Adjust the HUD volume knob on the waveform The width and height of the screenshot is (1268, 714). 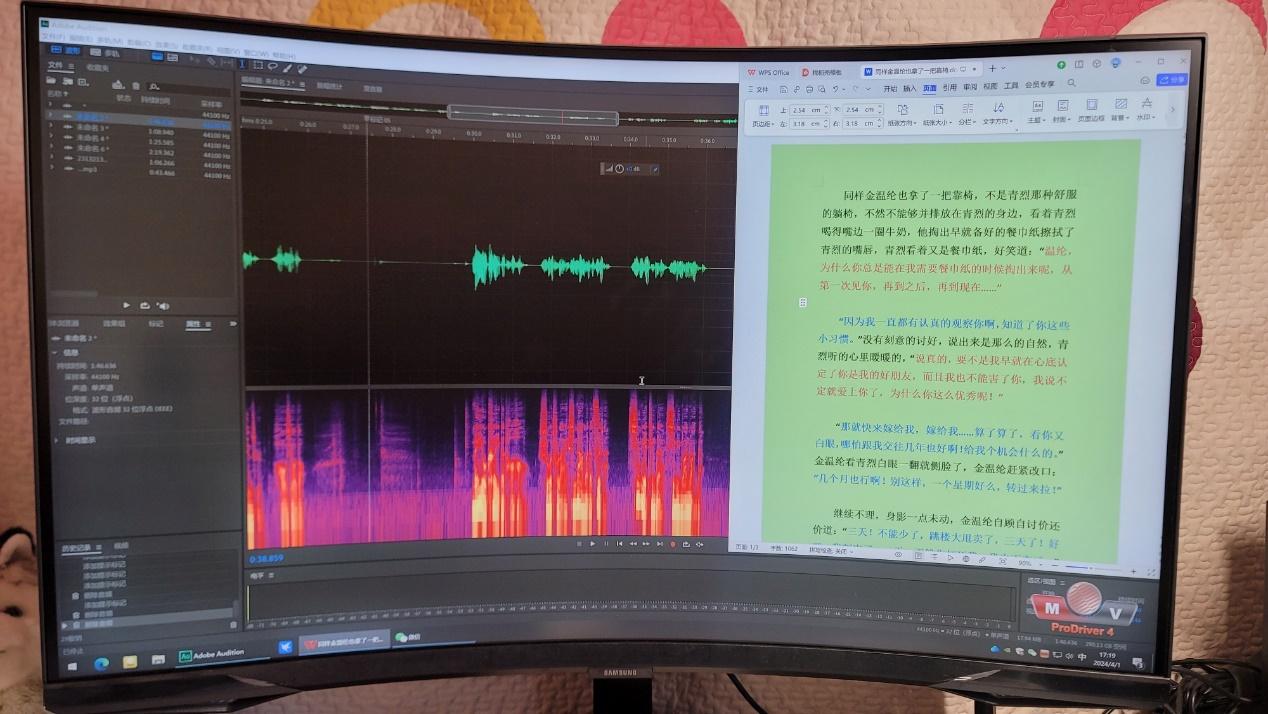[x=619, y=169]
